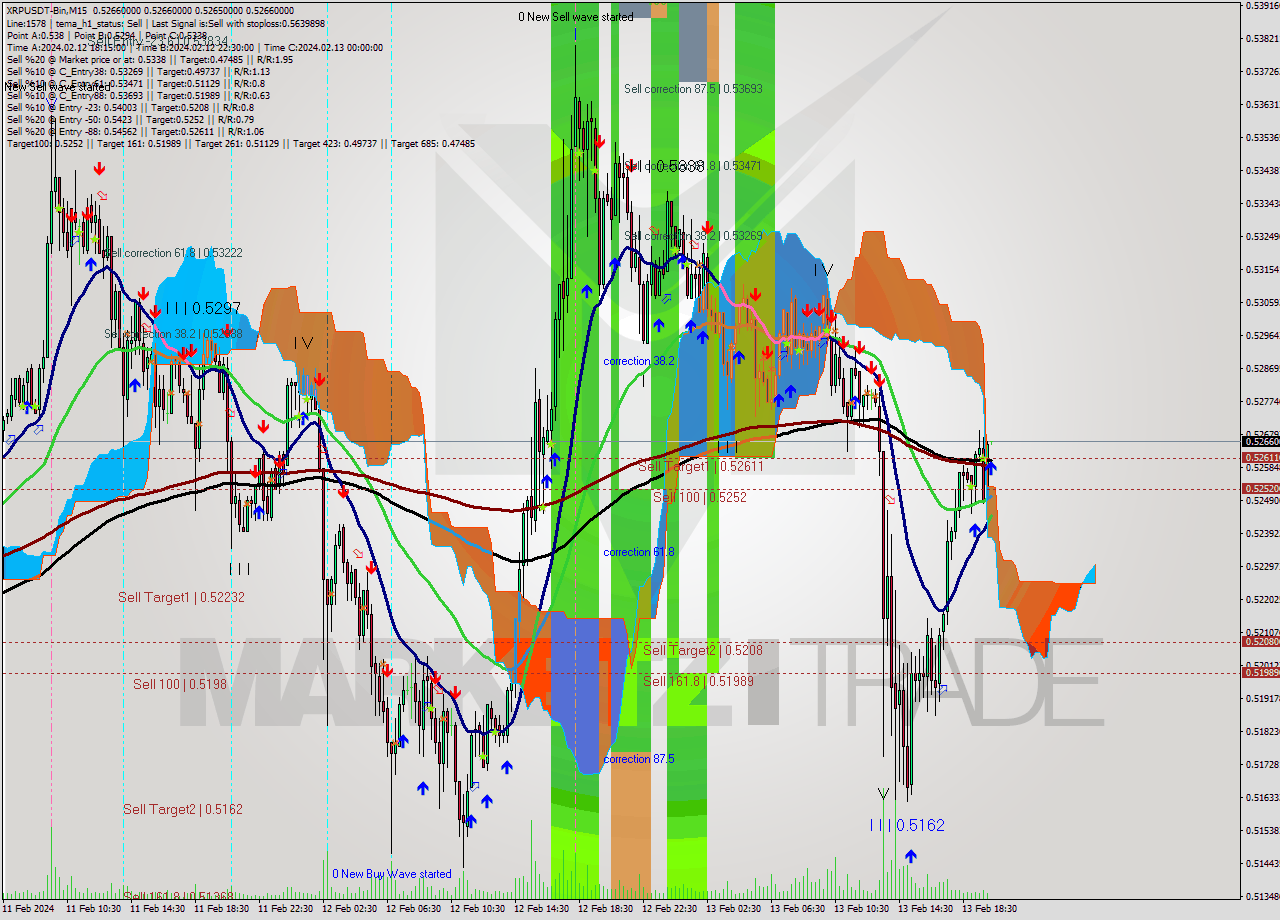The image size is (1280, 920).
Task: Click 'Sell correction 87.5 | 0.53693' label
Action: (x=693, y=89)
